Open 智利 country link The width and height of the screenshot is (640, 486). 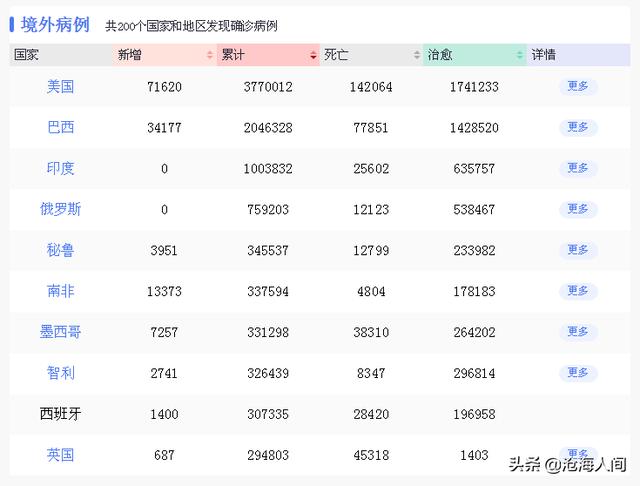(x=60, y=373)
